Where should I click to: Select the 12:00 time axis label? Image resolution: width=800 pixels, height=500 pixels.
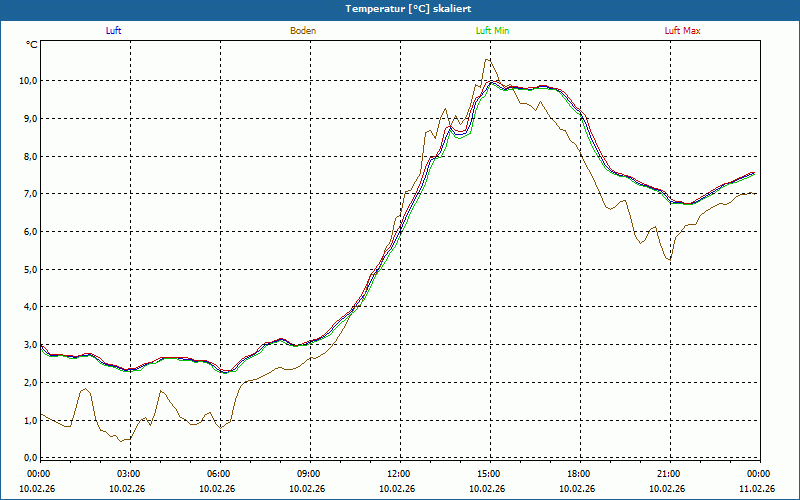click(x=399, y=474)
